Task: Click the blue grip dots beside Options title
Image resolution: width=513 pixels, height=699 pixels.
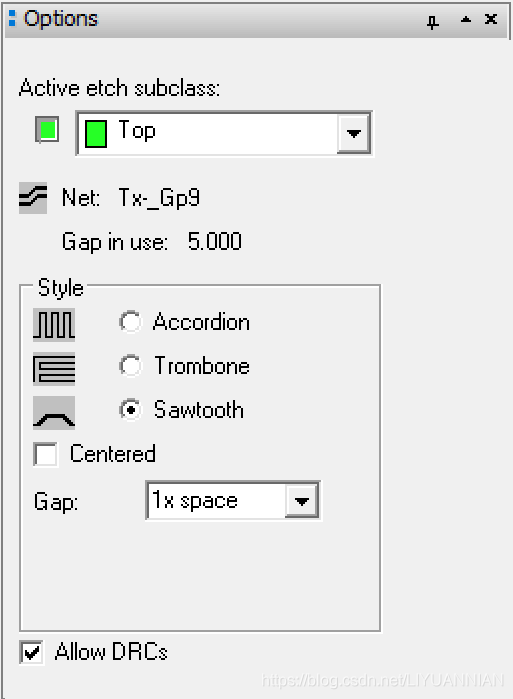Action: click(12, 18)
